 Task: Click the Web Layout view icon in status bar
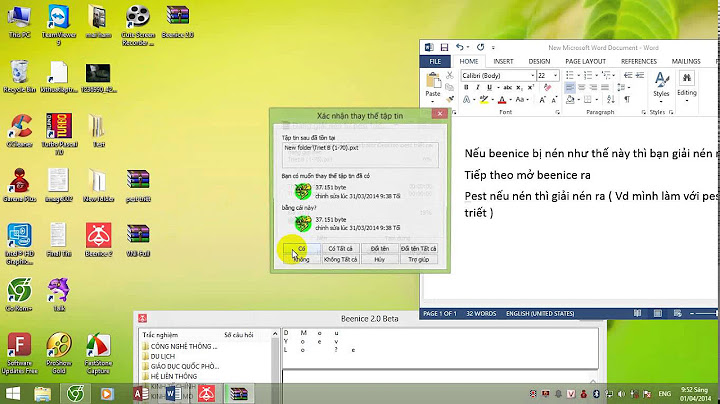(677, 314)
